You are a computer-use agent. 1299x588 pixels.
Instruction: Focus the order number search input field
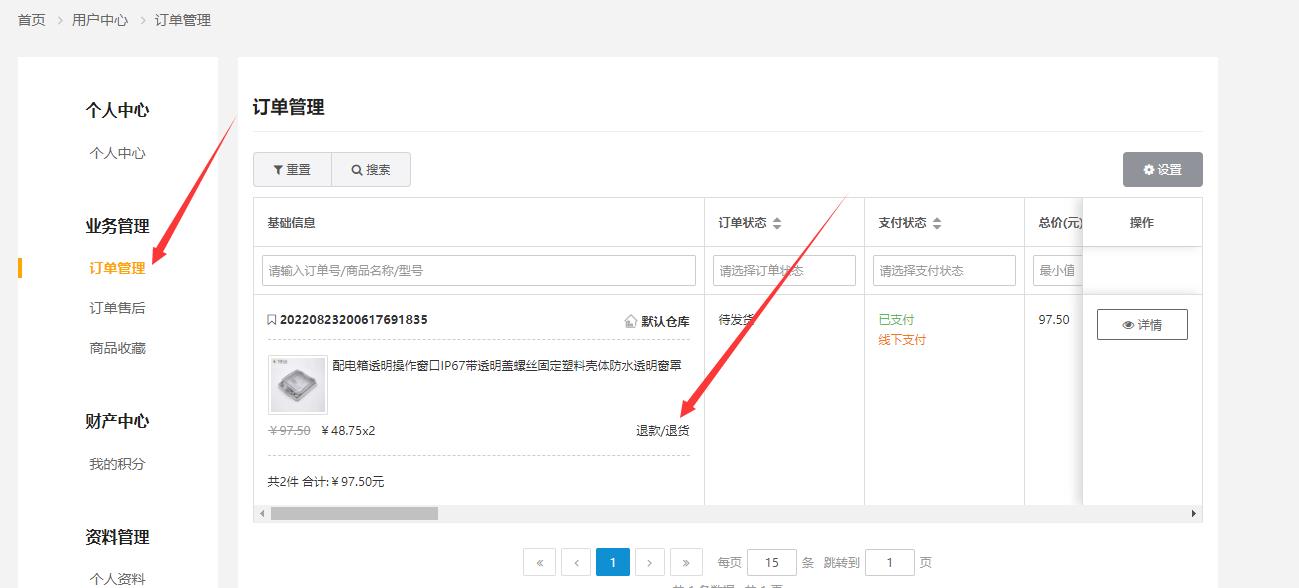[478, 270]
